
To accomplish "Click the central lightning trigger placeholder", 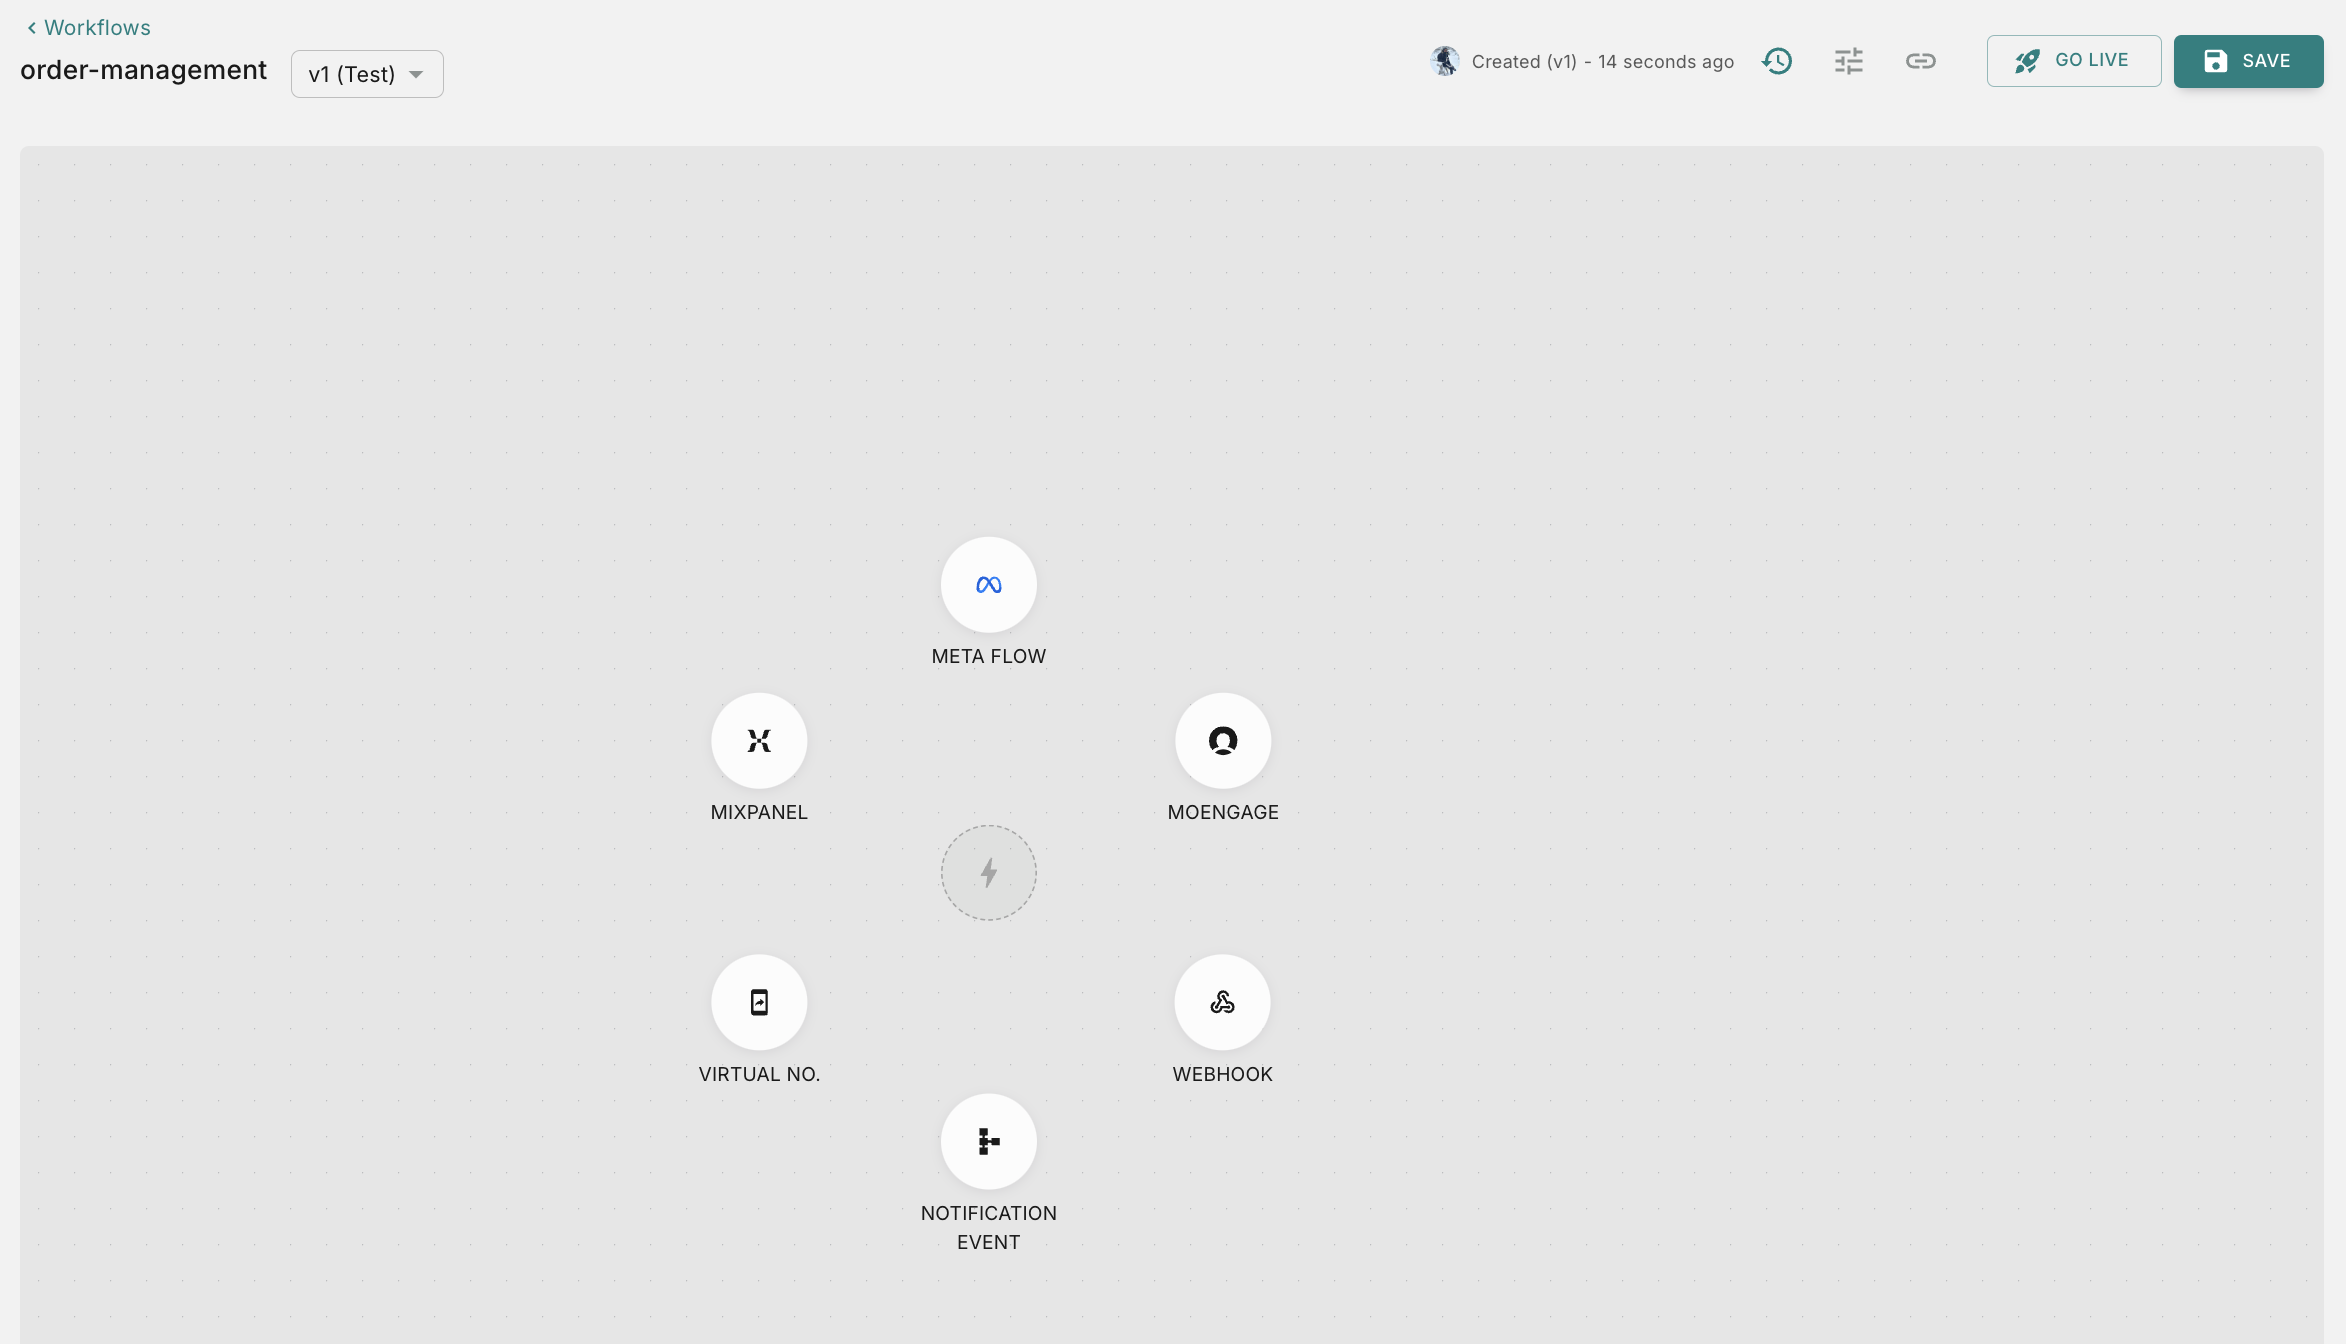I will pos(988,873).
